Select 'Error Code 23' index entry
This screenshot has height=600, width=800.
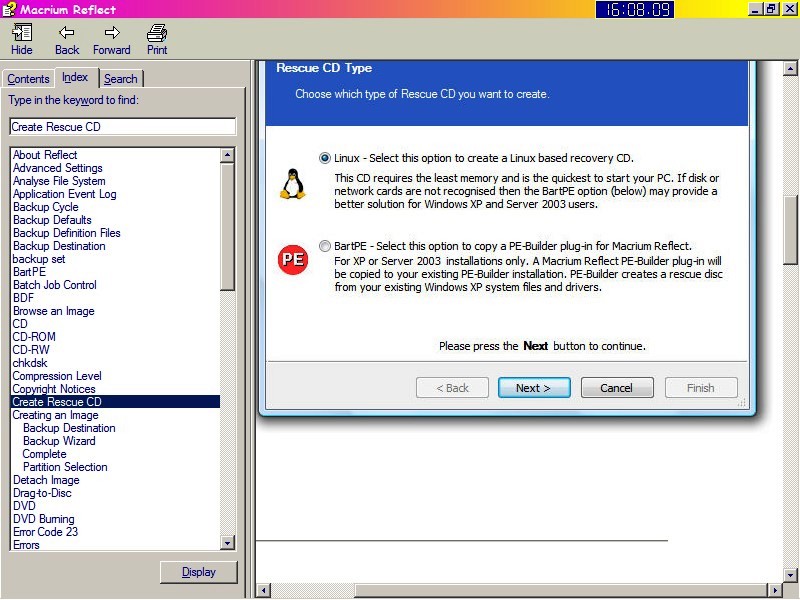pyautogui.click(x=45, y=532)
